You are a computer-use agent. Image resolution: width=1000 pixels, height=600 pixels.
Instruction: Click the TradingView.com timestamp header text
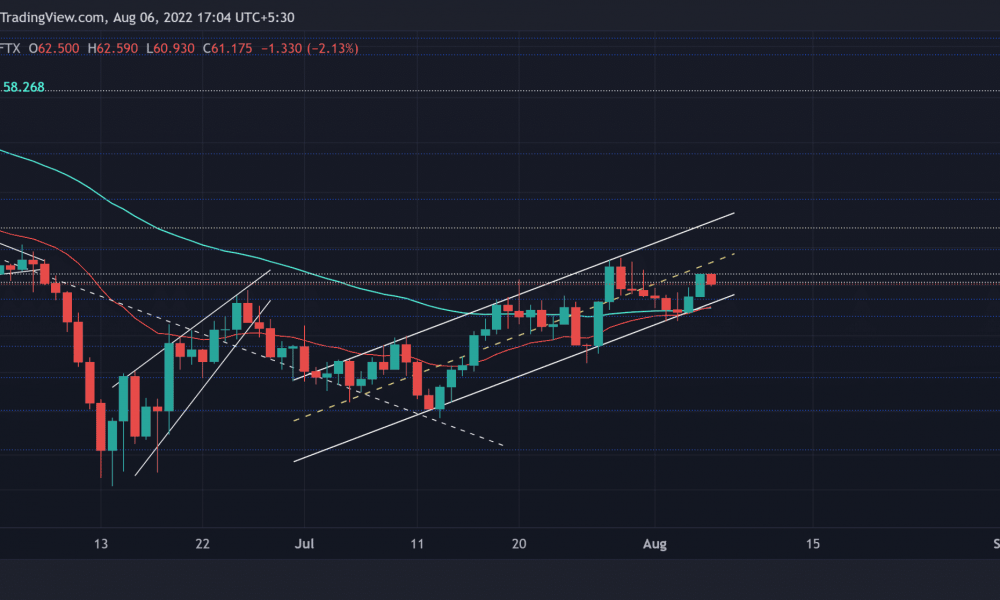(147, 17)
